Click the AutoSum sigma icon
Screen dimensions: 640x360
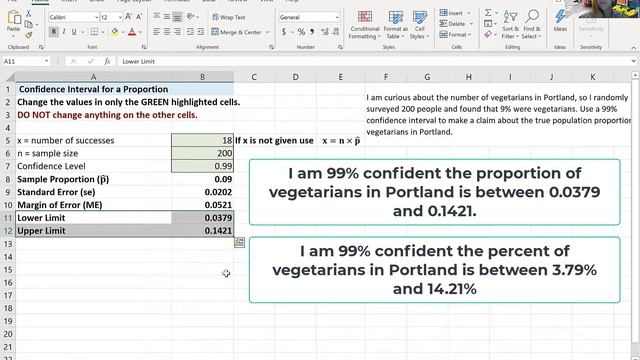point(488,13)
